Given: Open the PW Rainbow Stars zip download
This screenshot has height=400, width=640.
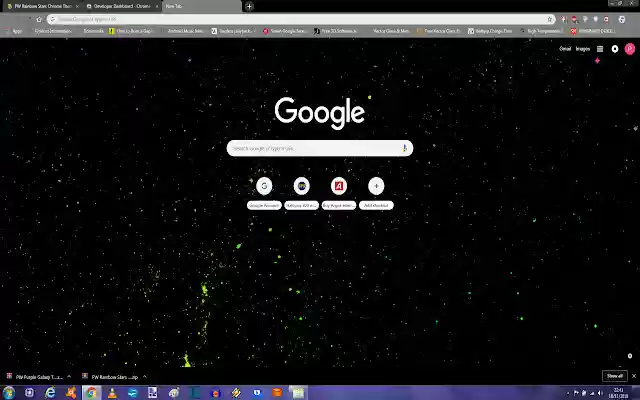Looking at the screenshot, I should pos(111,377).
